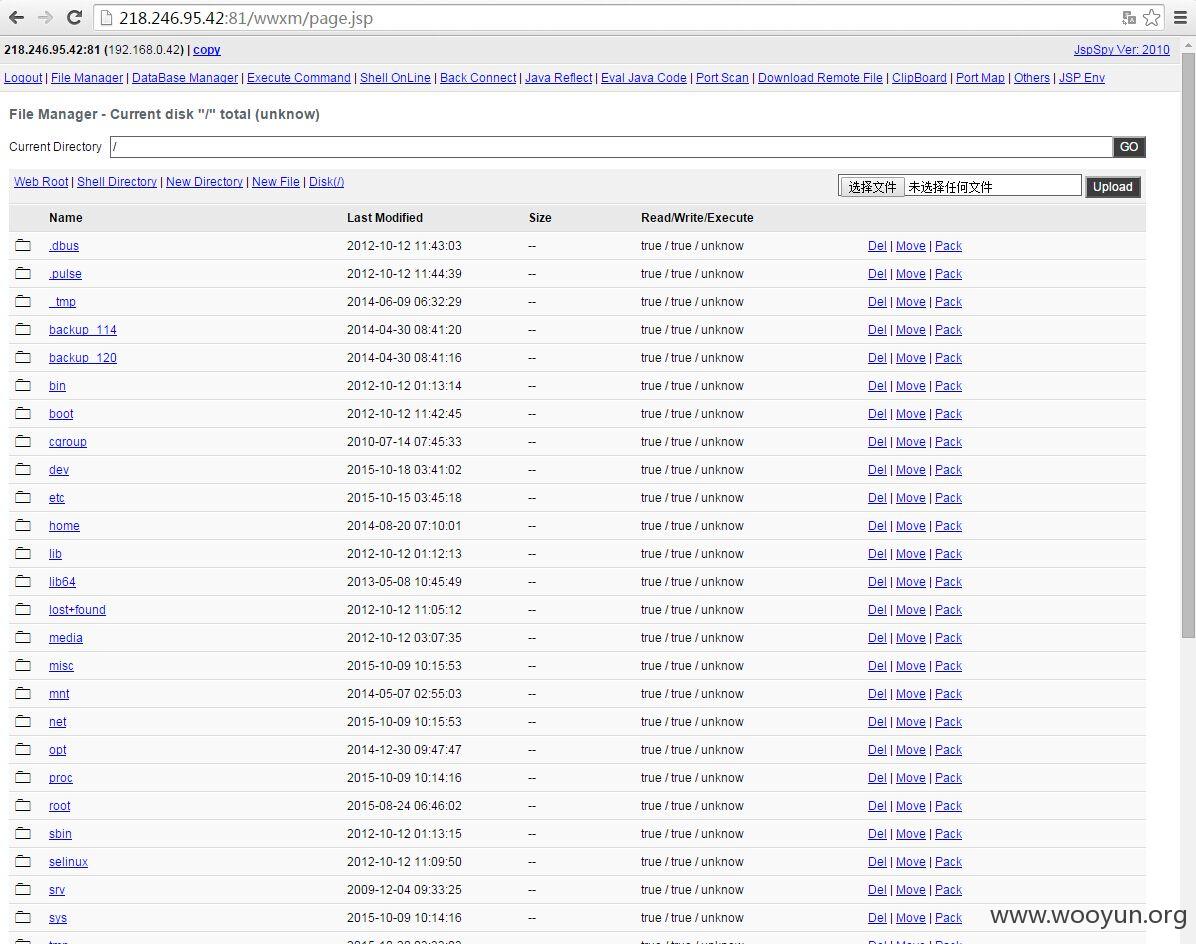
Task: Click folder icon for root row
Action: point(23,805)
